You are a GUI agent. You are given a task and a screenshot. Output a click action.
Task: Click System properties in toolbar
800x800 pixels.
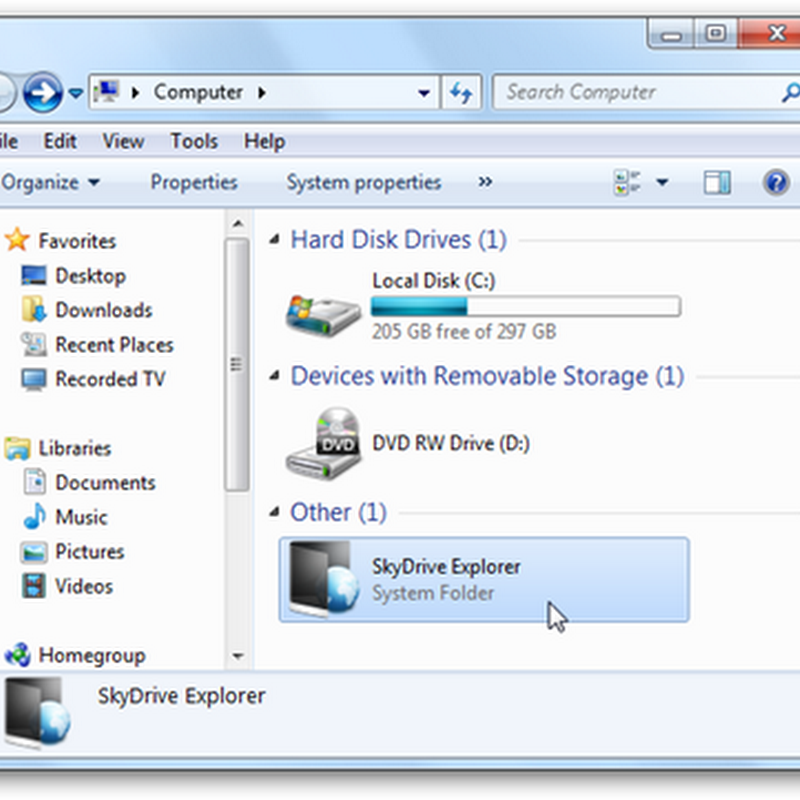pyautogui.click(x=363, y=182)
